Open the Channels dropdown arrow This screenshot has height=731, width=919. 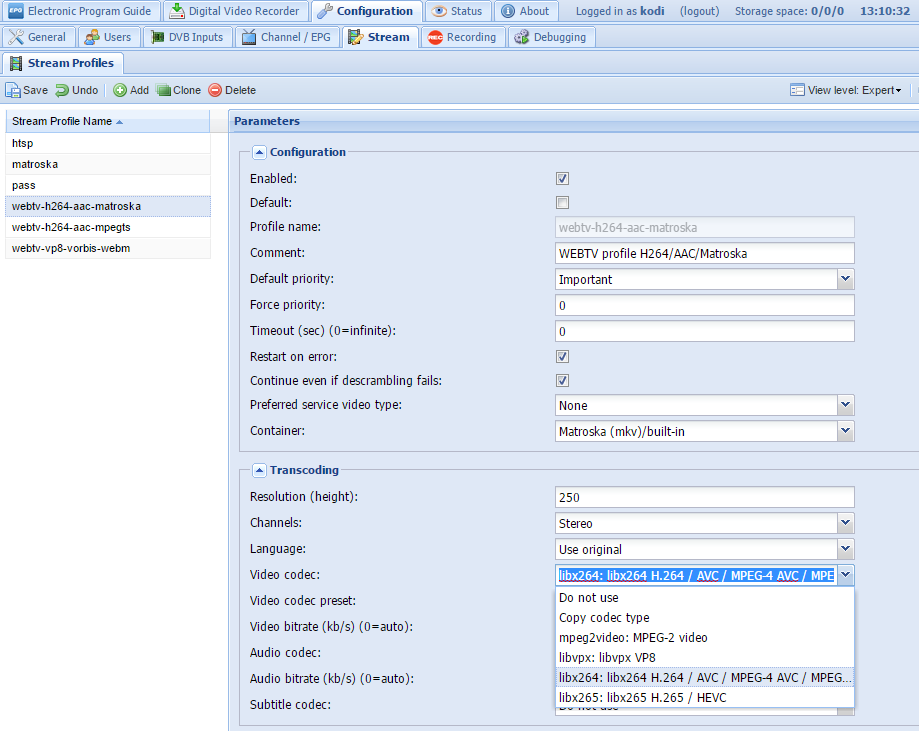tap(845, 523)
